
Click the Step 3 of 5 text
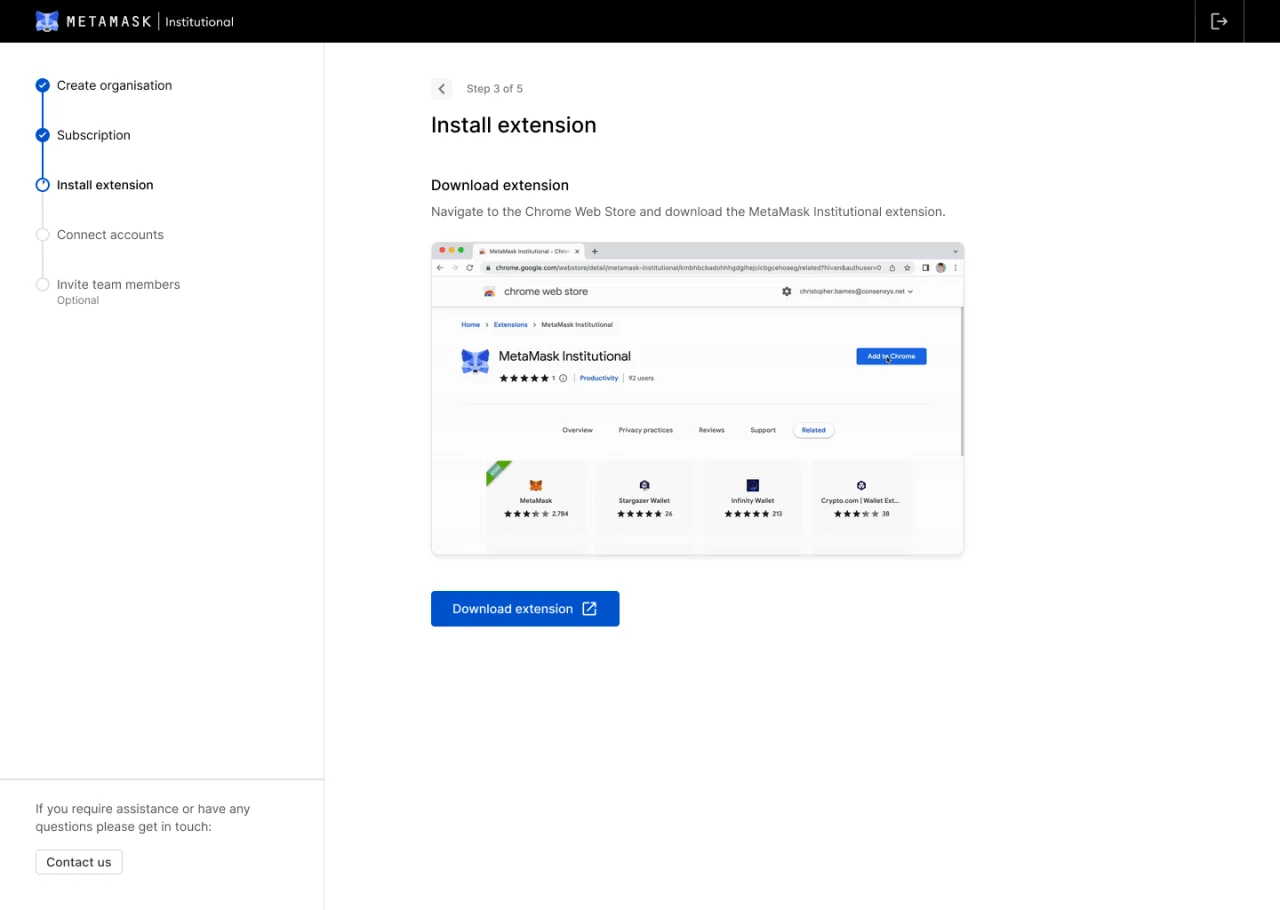click(x=494, y=89)
